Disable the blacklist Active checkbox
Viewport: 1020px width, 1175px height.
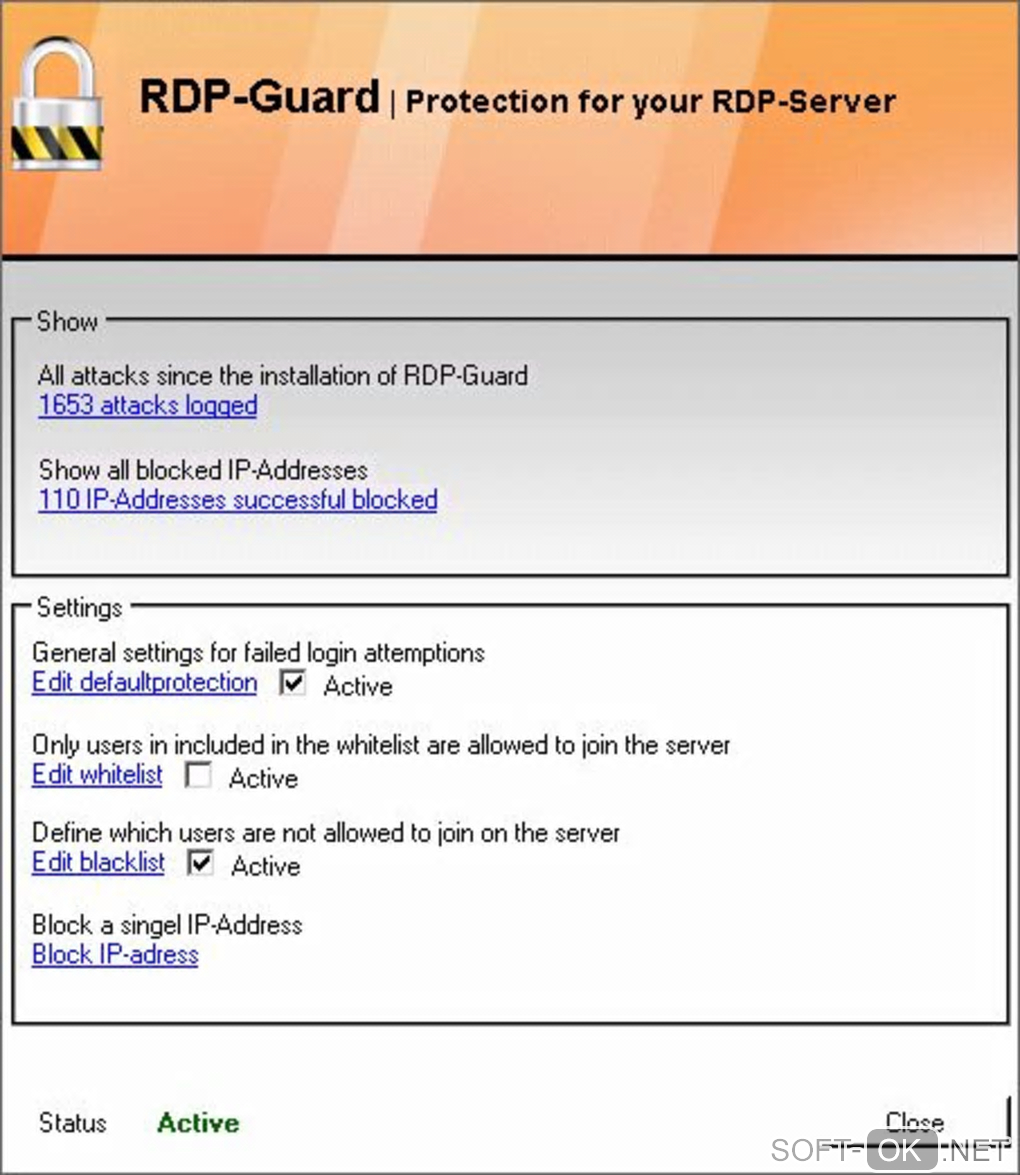click(x=201, y=863)
